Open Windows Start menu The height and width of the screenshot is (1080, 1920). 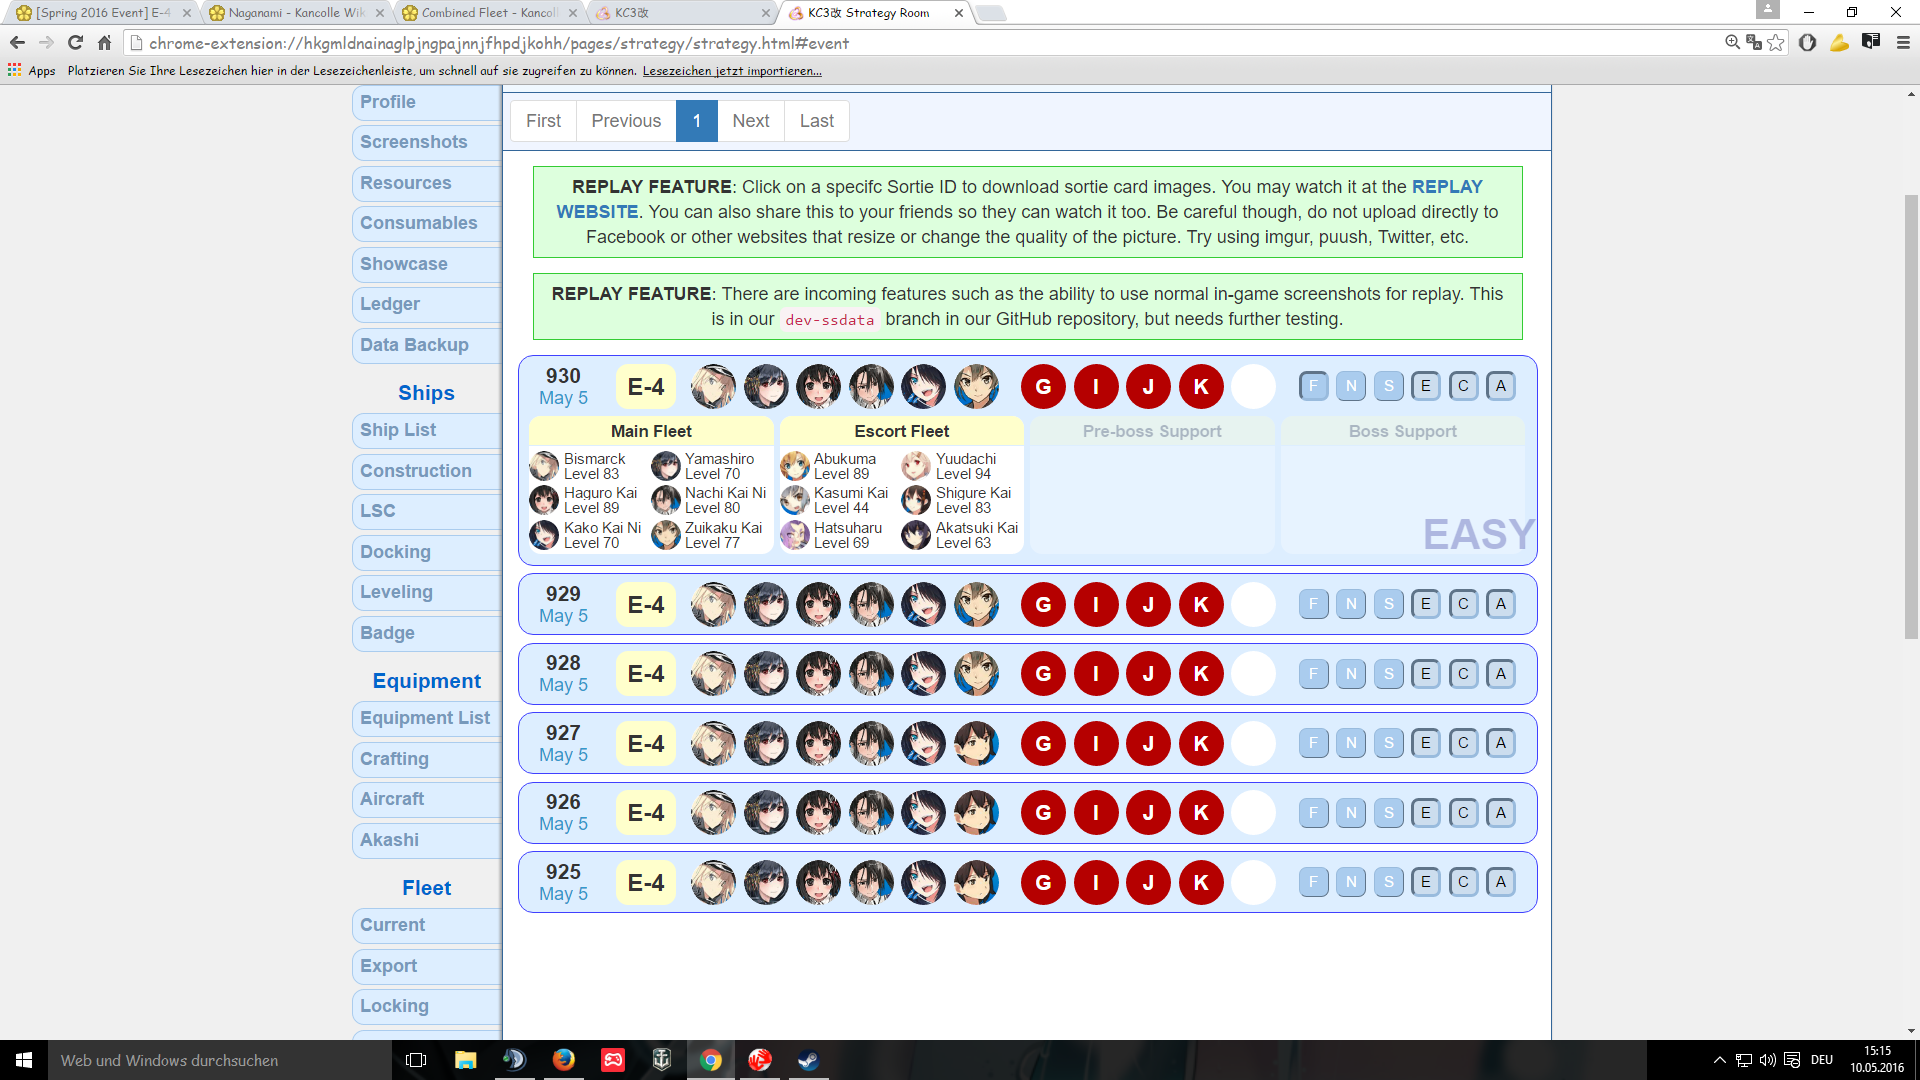click(24, 1060)
